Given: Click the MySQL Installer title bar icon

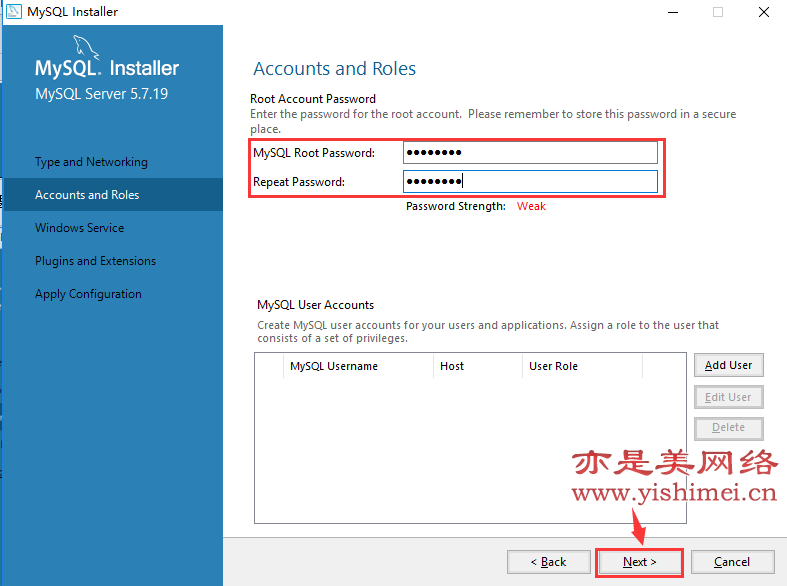Looking at the screenshot, I should tap(14, 11).
